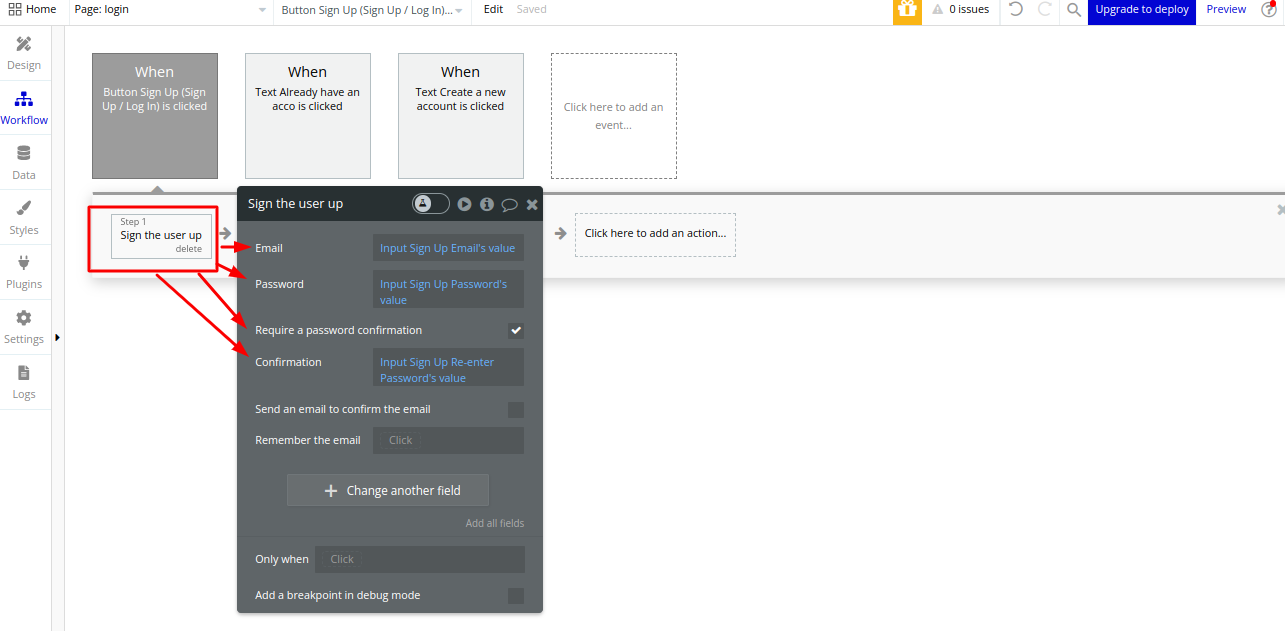The width and height of the screenshot is (1285, 631).
Task: Open the Settings tab
Action: [24, 327]
